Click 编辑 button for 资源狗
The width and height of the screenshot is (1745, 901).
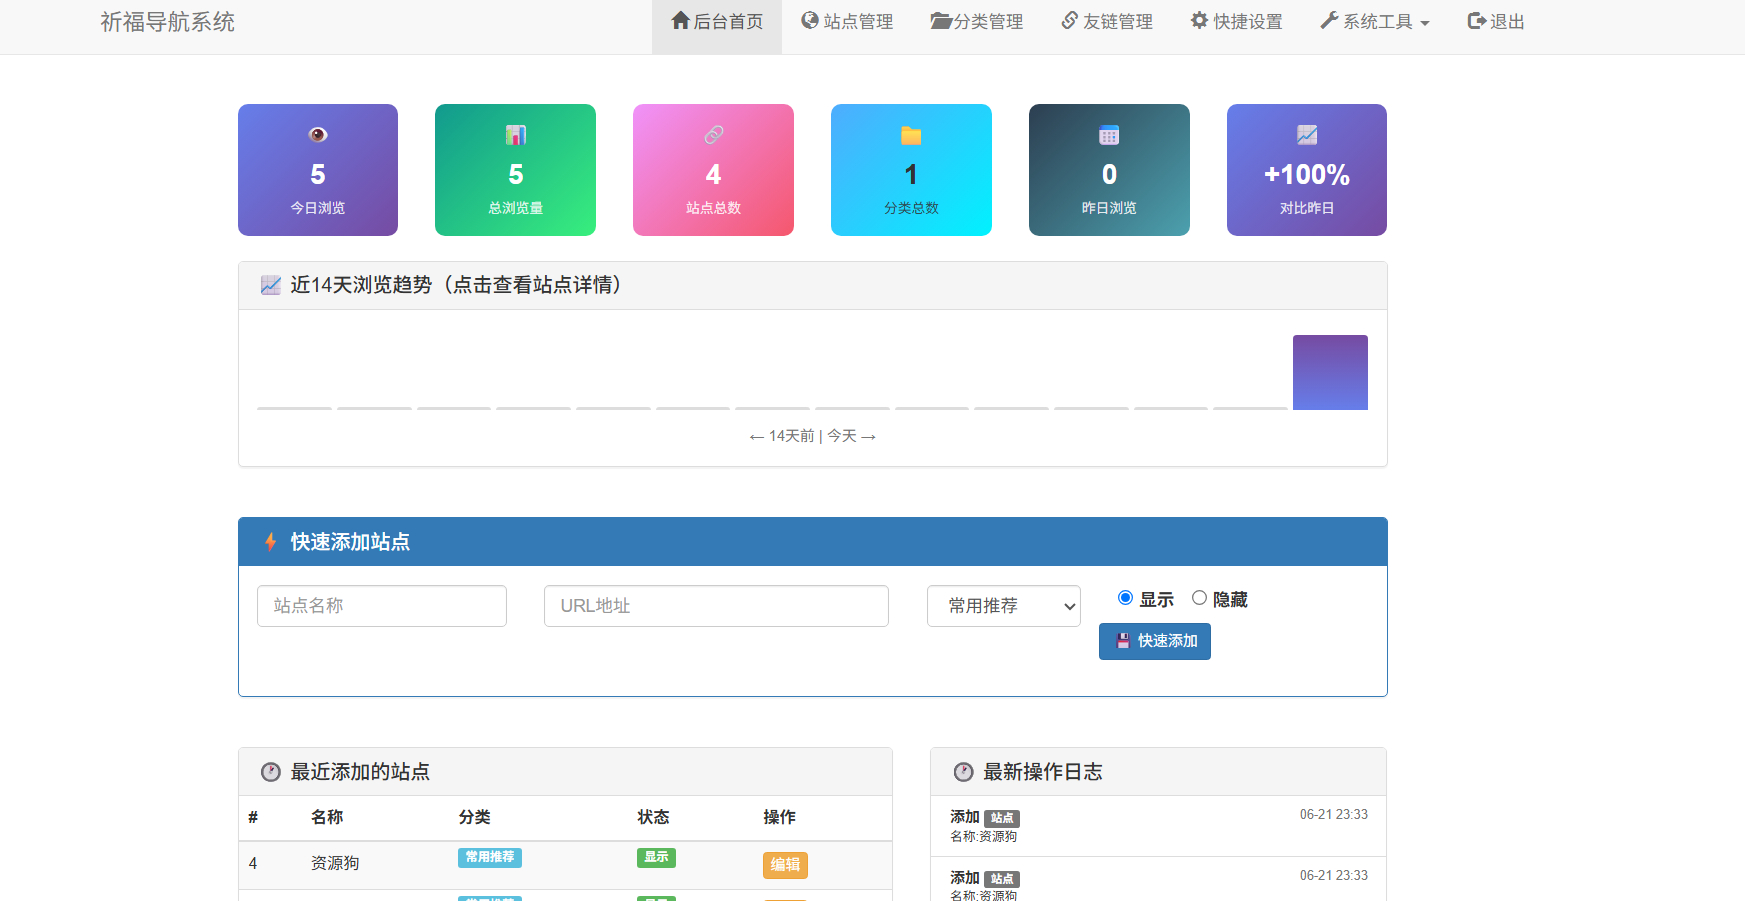pyautogui.click(x=785, y=865)
